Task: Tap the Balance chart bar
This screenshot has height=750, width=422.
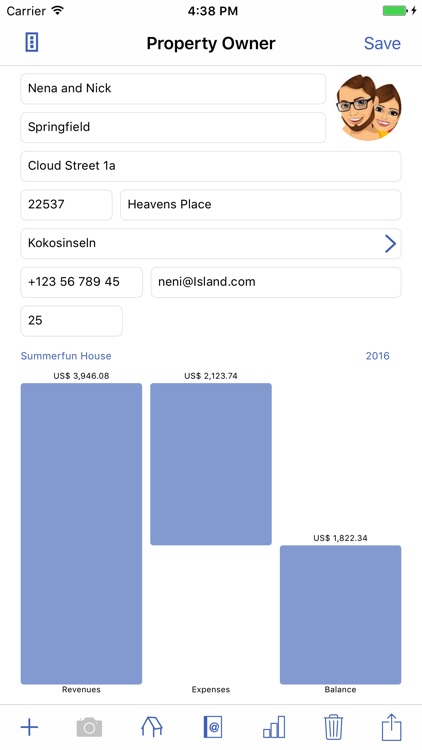Action: pyautogui.click(x=341, y=615)
